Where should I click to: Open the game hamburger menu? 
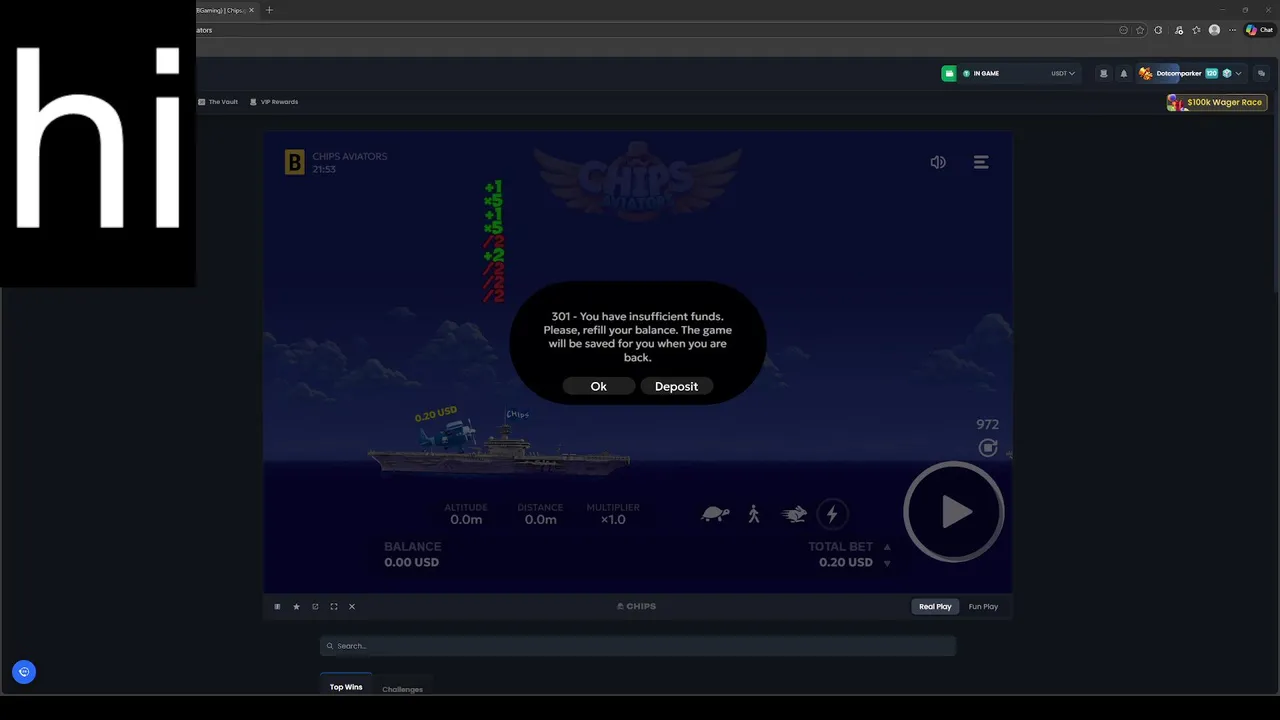pyautogui.click(x=981, y=162)
